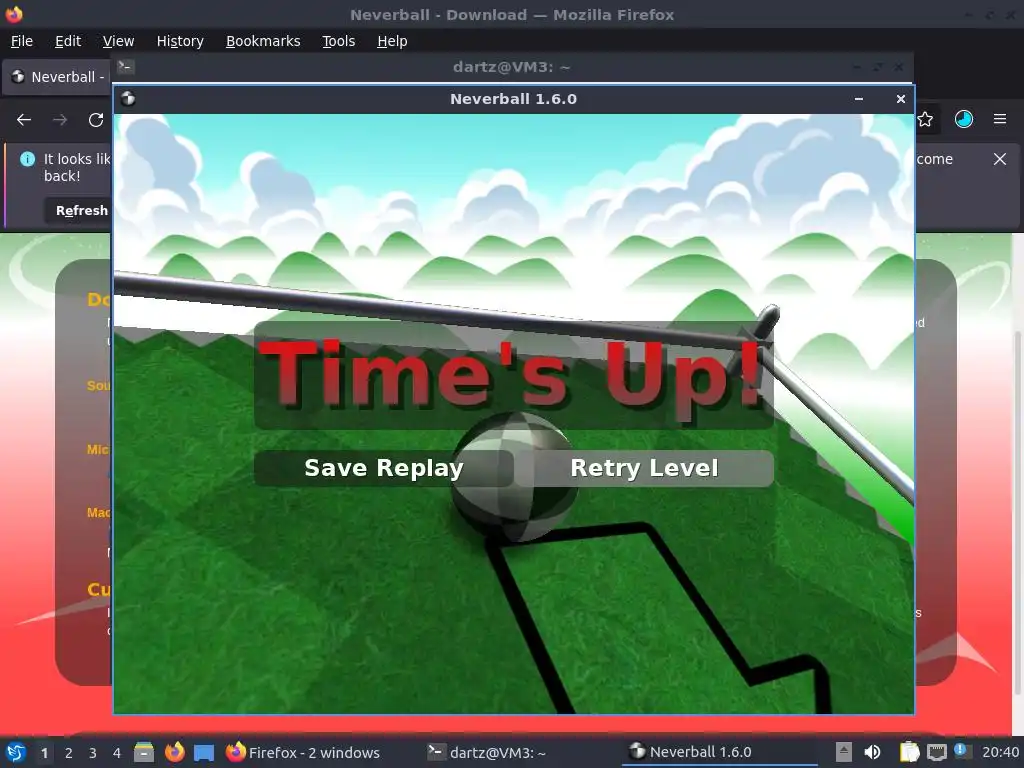Click the Firefox forward arrow
Image resolution: width=1024 pixels, height=768 pixels.
[60, 120]
